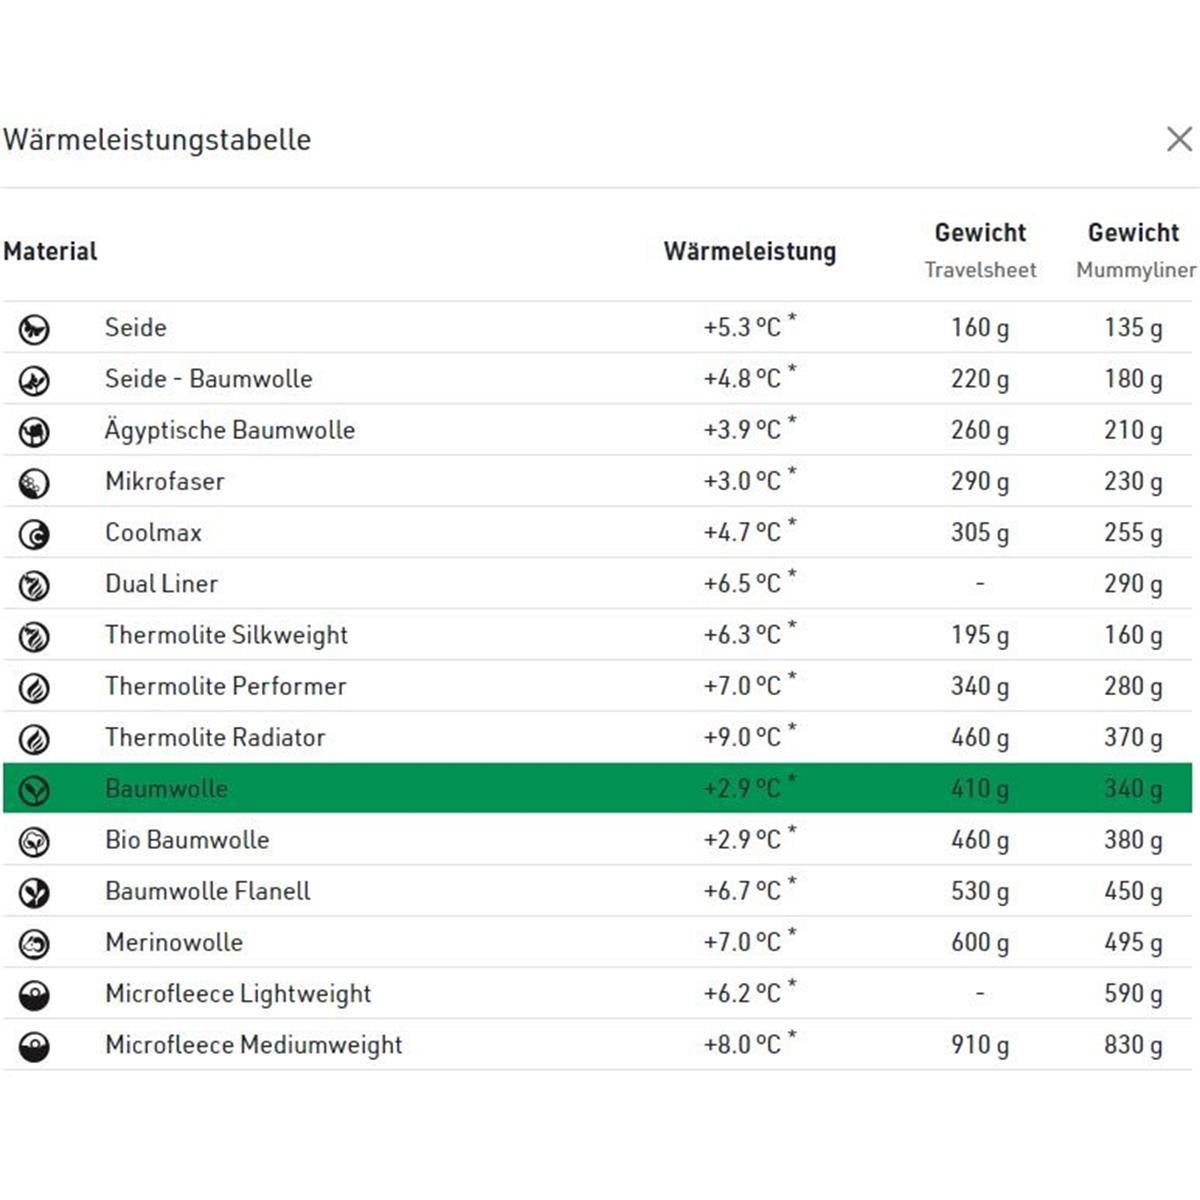
Task: Select the Merinowolle material name
Action: (x=174, y=942)
